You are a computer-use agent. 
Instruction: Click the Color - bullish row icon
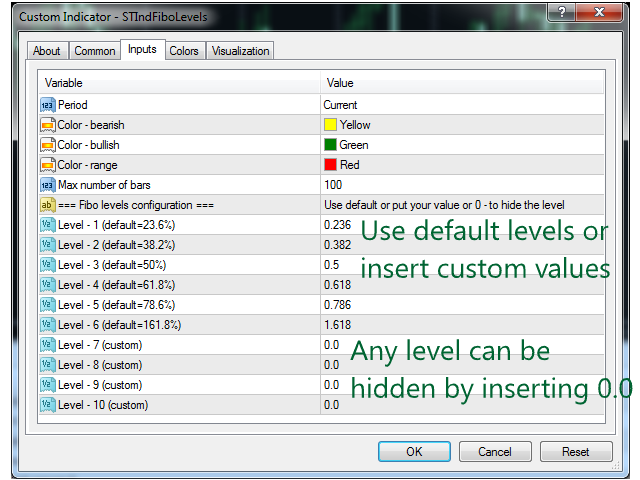[x=48, y=145]
